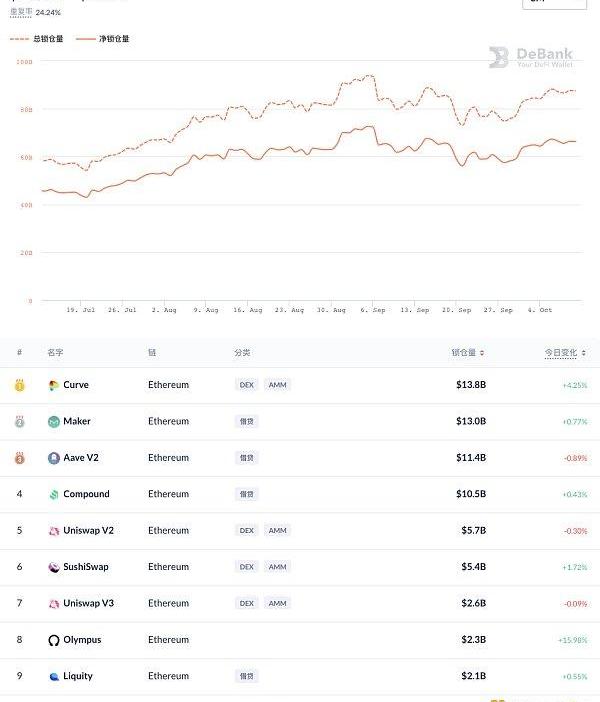600x702 pixels.
Task: Click the Olympus omega icon
Action: click(x=54, y=640)
